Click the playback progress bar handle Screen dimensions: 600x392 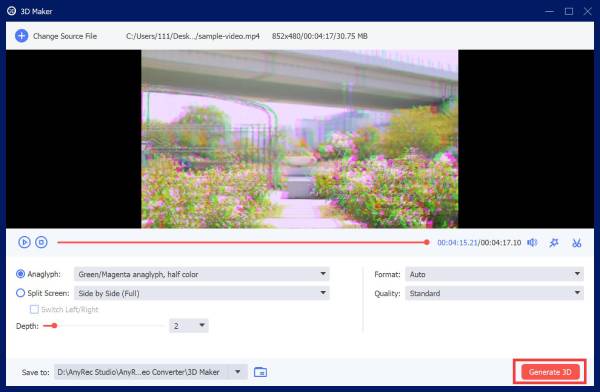427,242
